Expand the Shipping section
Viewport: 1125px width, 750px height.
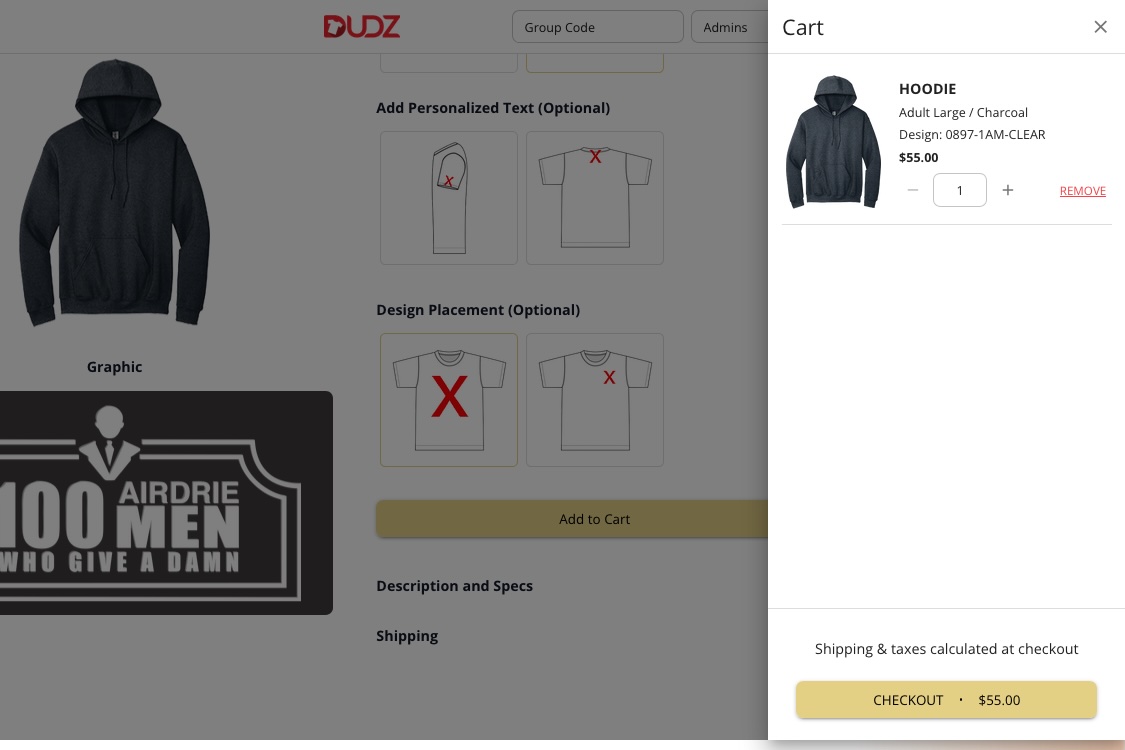click(x=407, y=636)
